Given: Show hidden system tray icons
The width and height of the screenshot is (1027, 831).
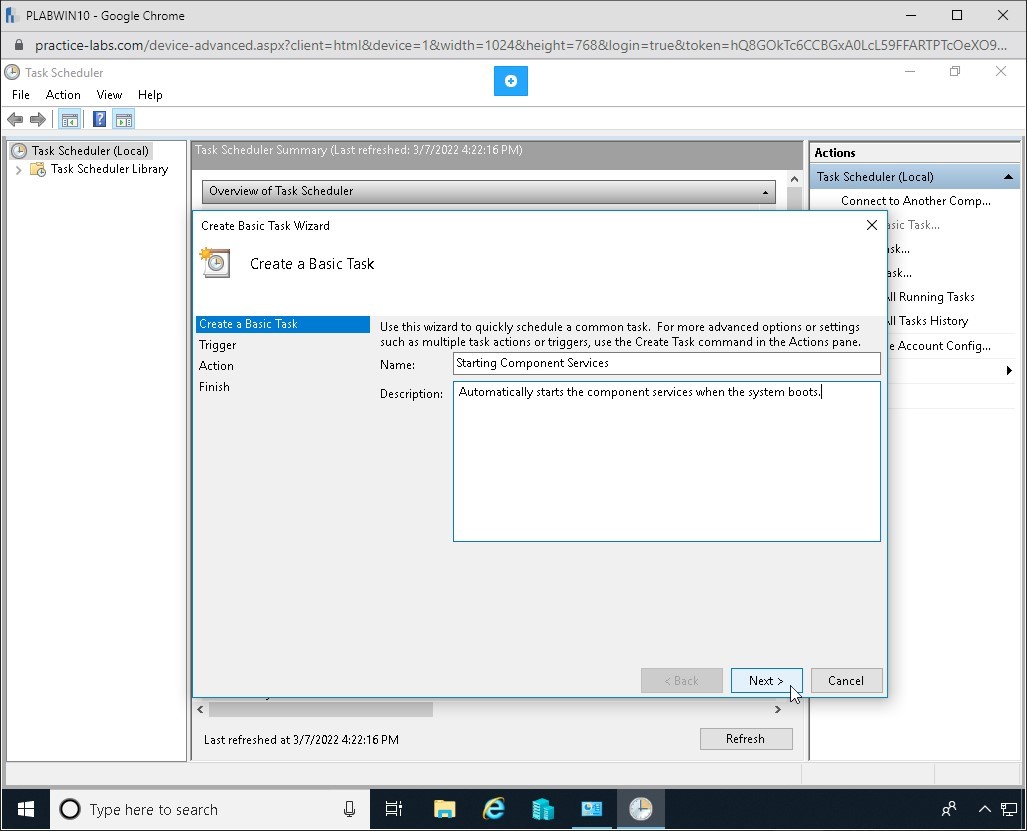Looking at the screenshot, I should pyautogui.click(x=984, y=809).
